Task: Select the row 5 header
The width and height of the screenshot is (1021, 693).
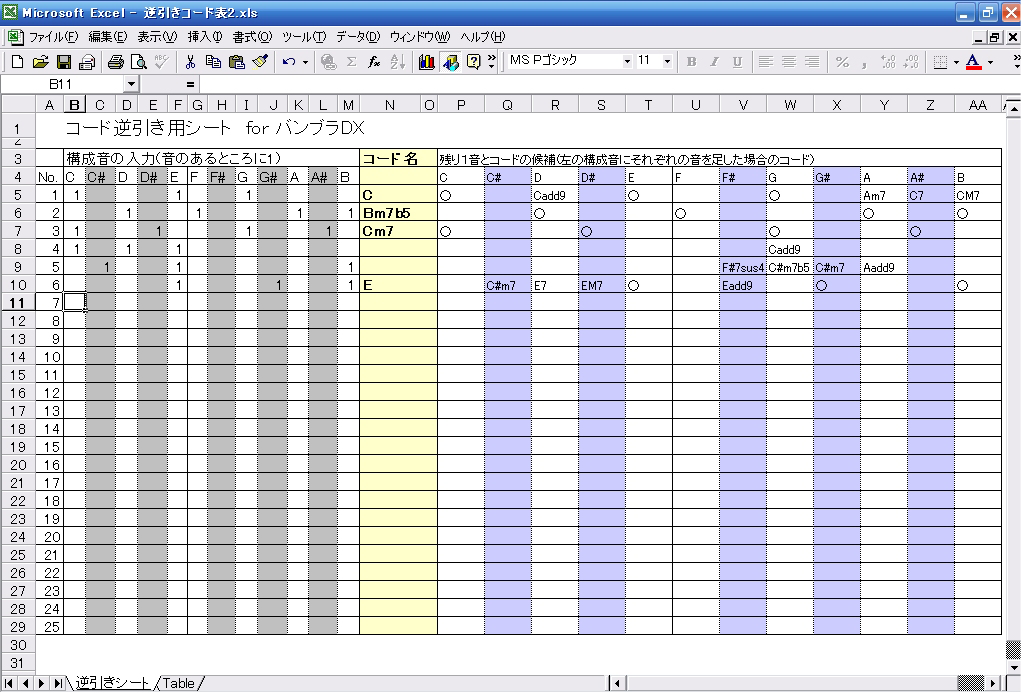Action: (x=18, y=195)
